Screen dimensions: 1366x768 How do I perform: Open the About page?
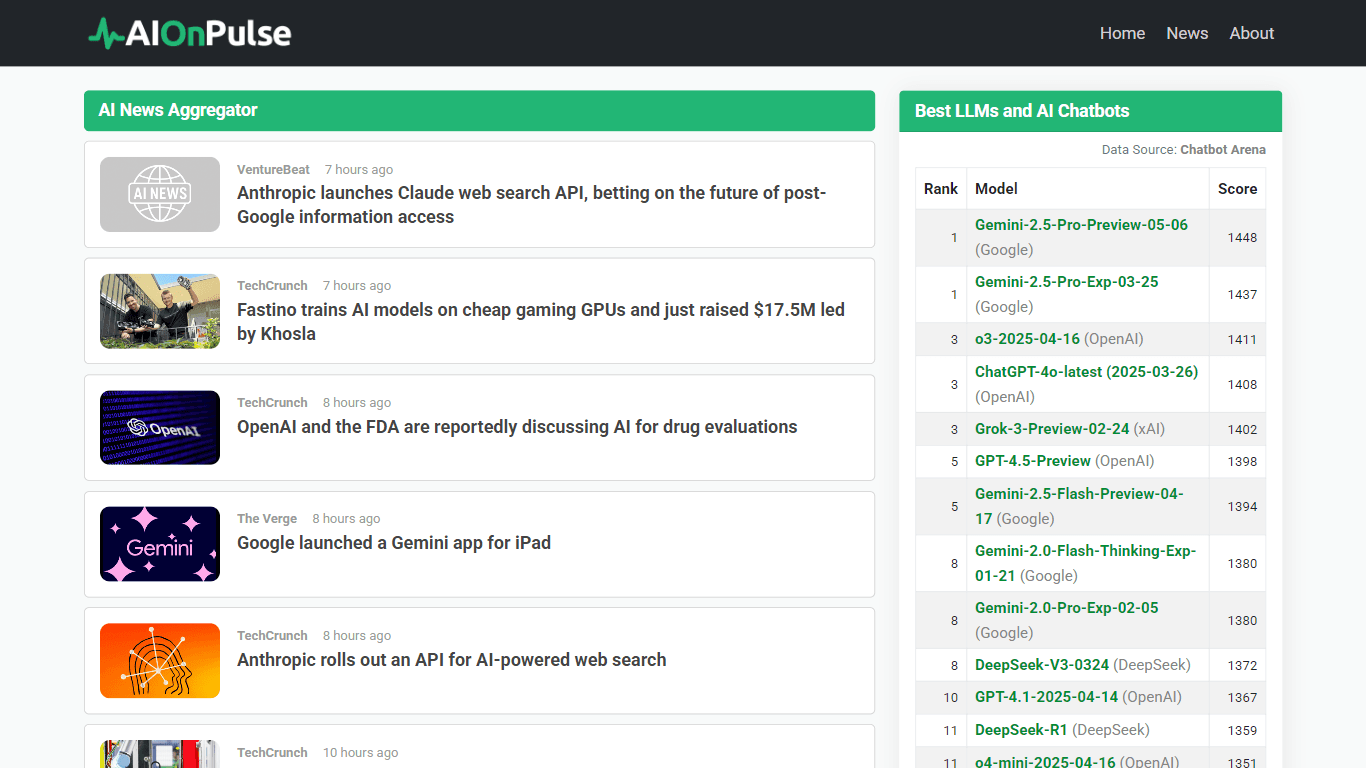pos(1251,33)
